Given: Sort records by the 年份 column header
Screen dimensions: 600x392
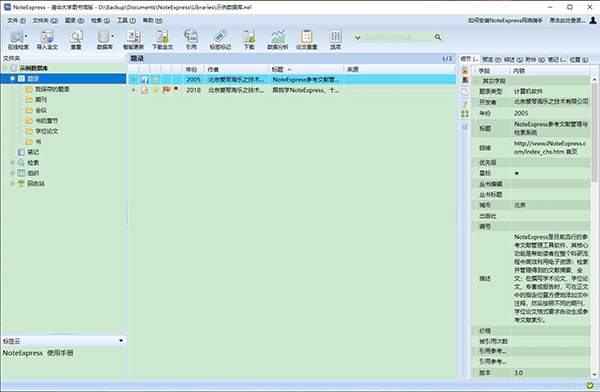Looking at the screenshot, I should point(194,69).
